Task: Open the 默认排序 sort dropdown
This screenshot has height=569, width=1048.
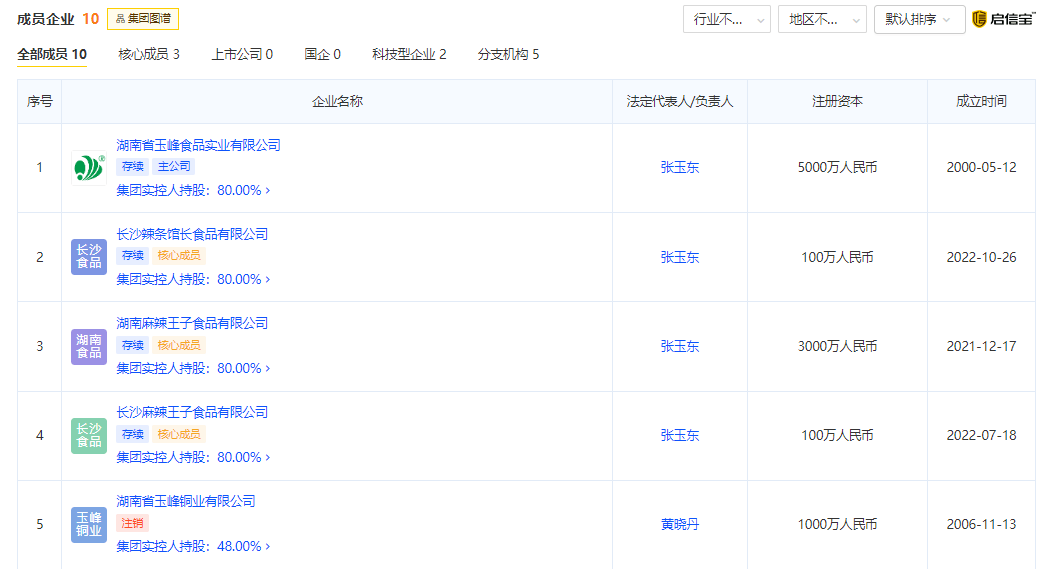Action: click(919, 19)
